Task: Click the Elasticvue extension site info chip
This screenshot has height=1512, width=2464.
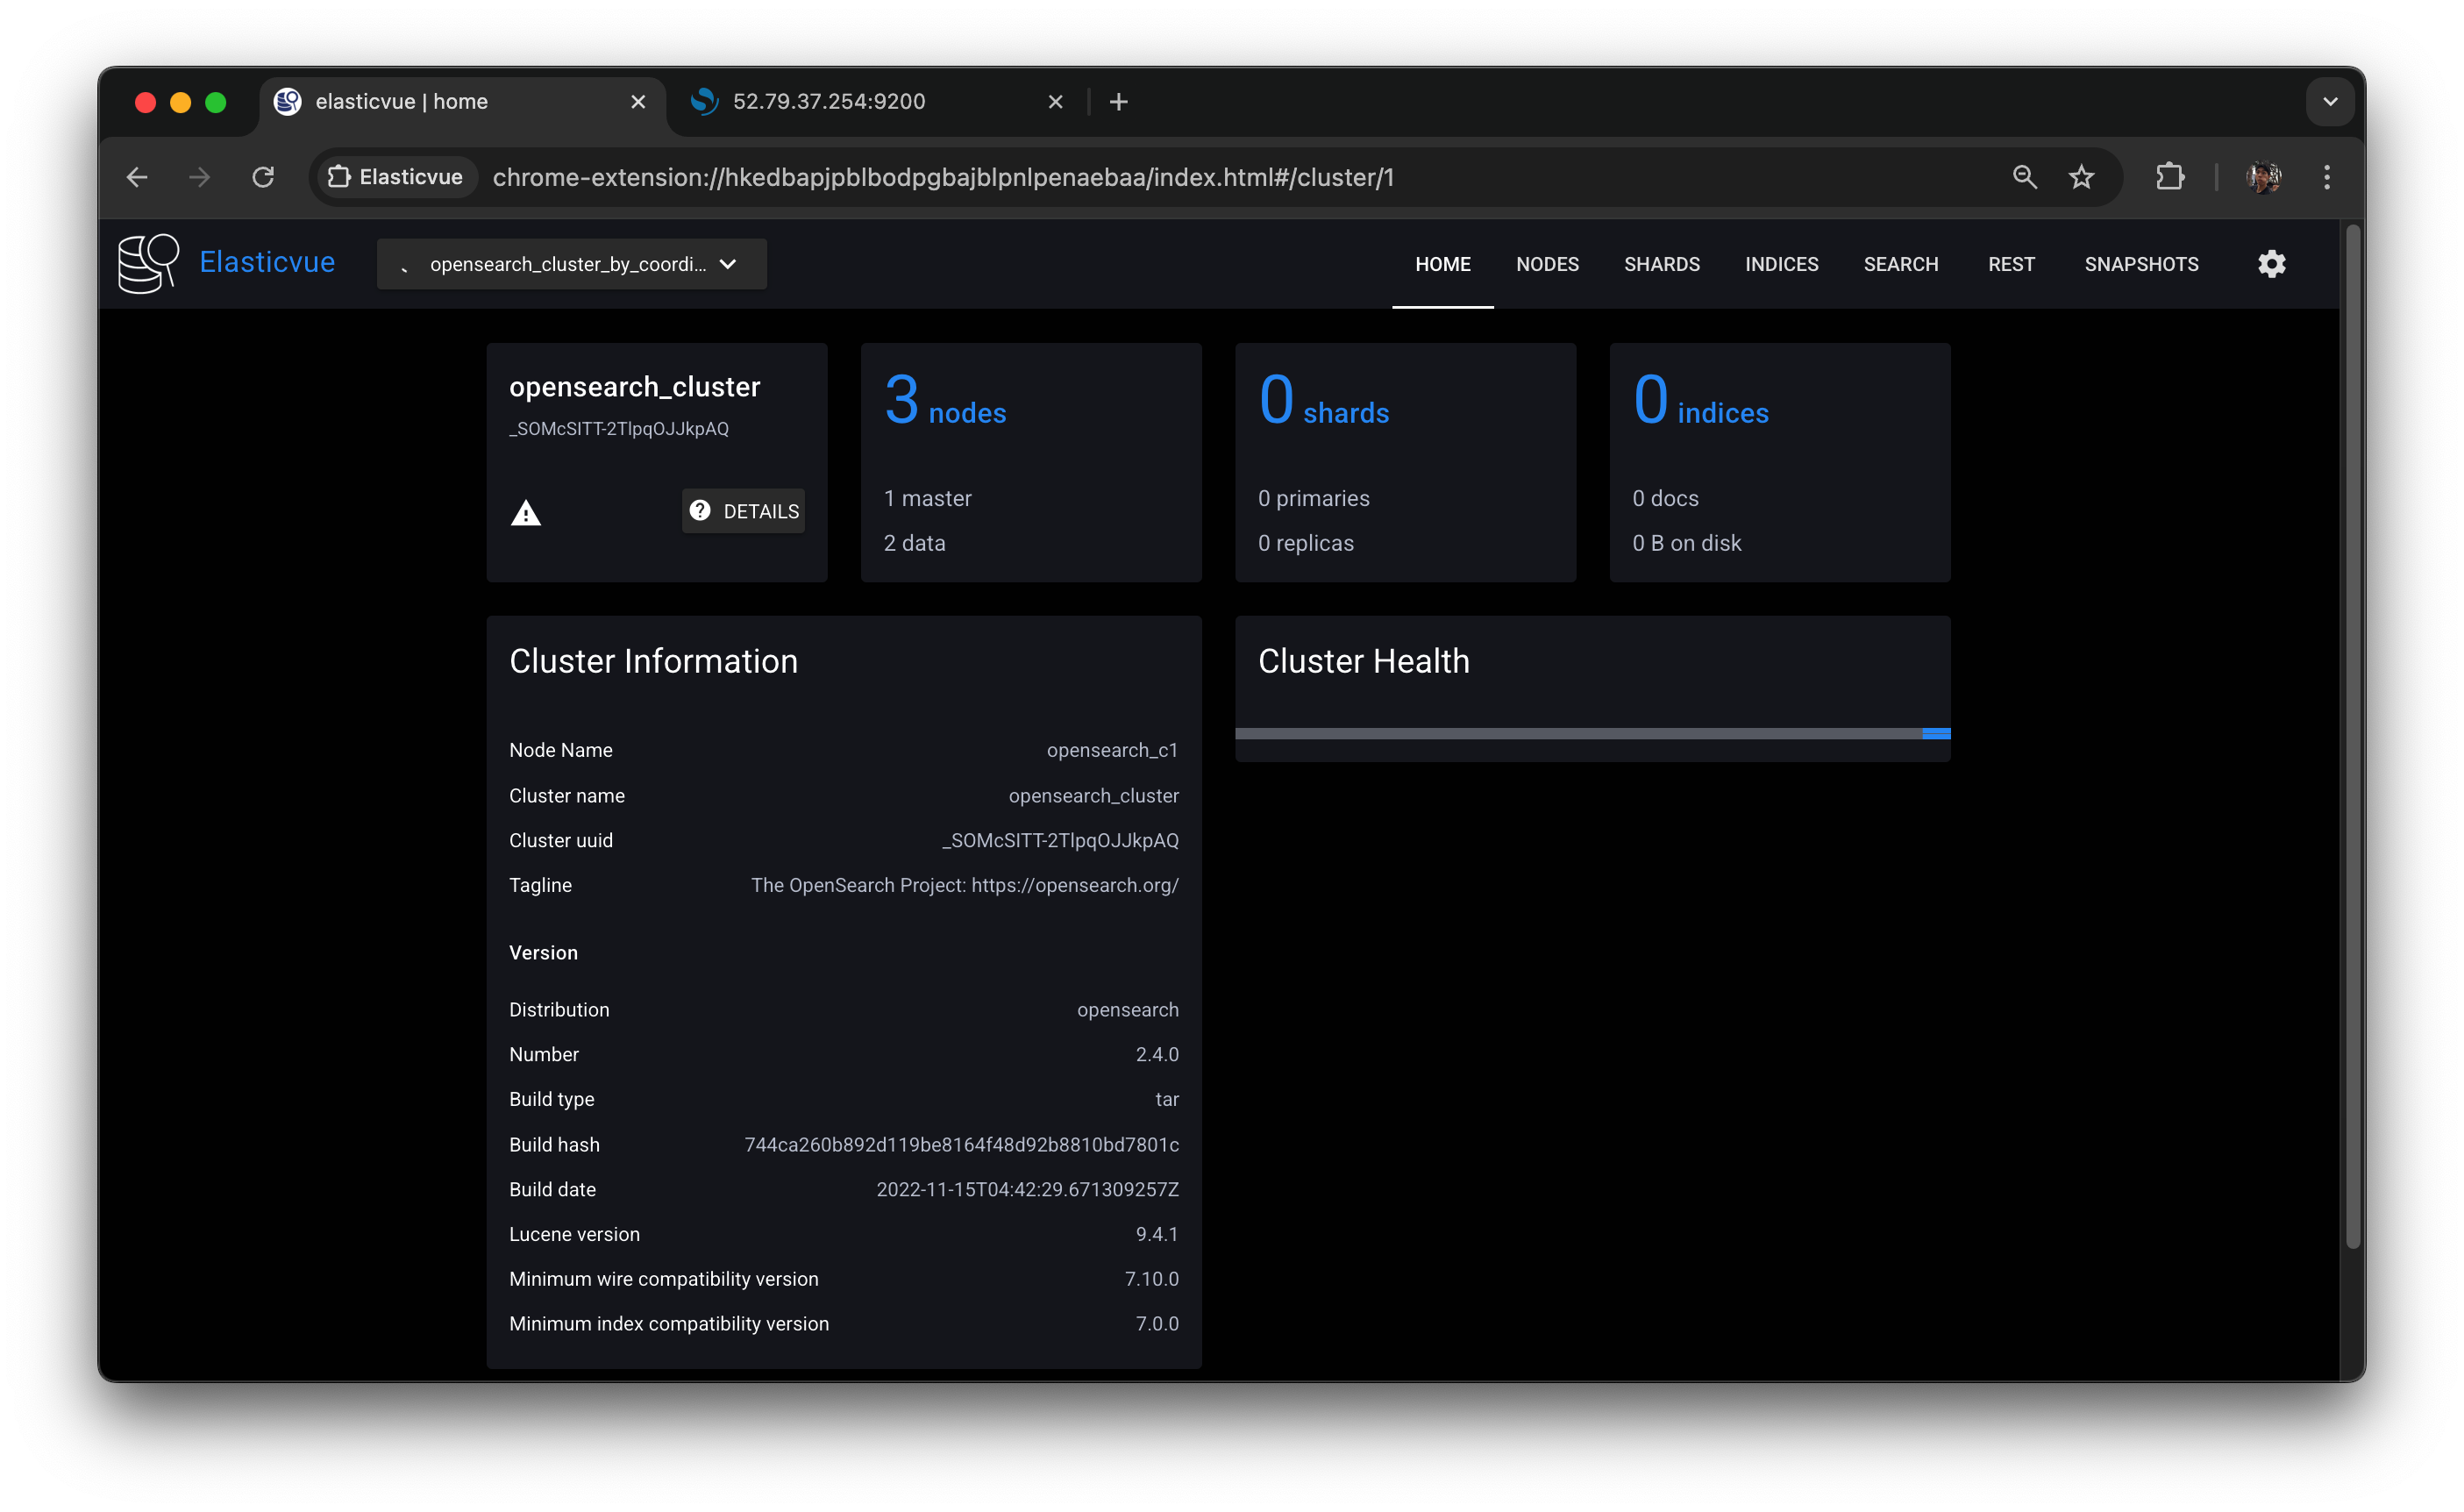Action: tap(396, 177)
